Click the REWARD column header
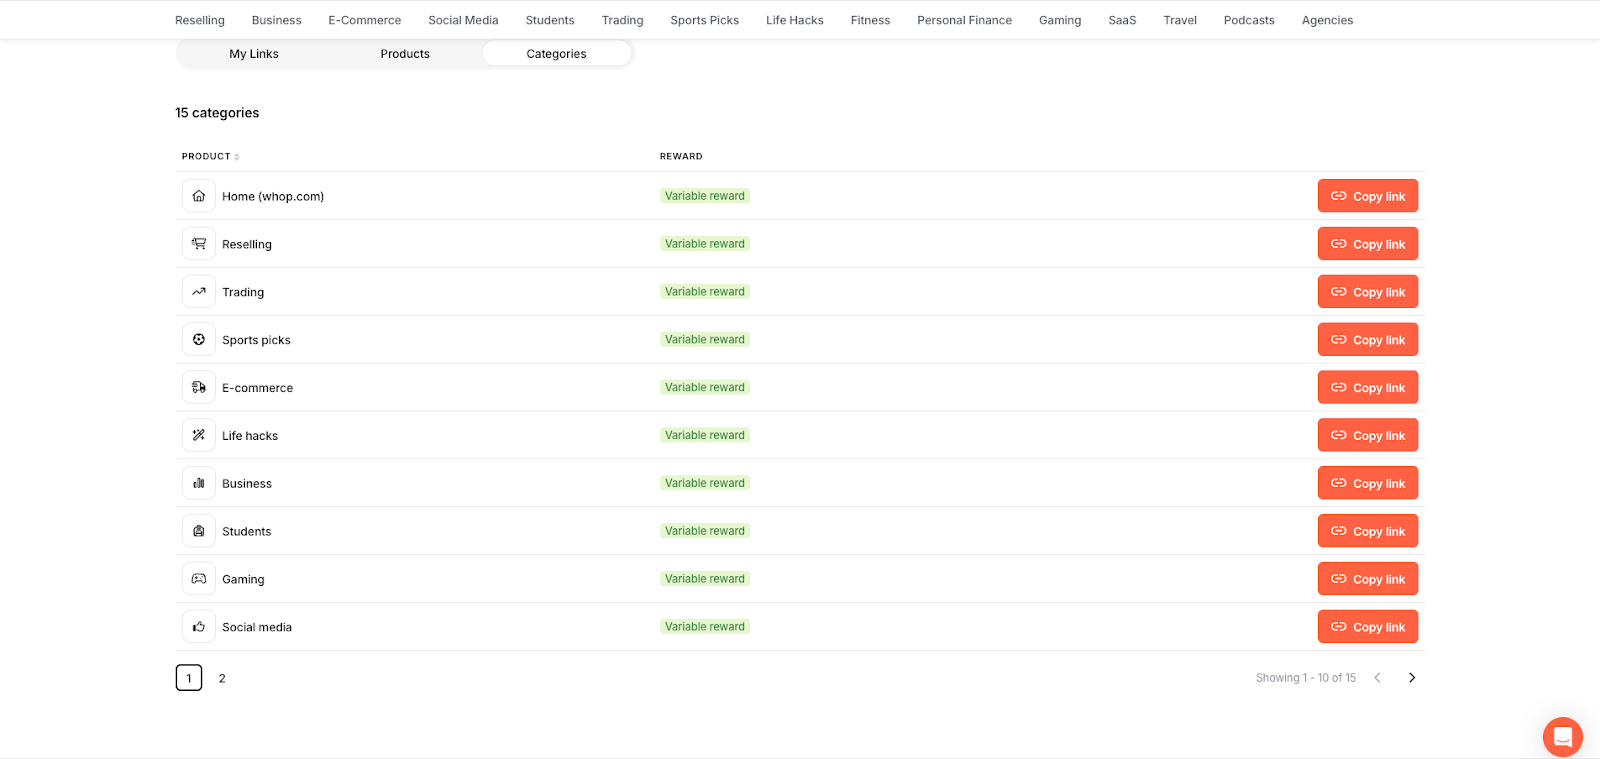 click(681, 156)
